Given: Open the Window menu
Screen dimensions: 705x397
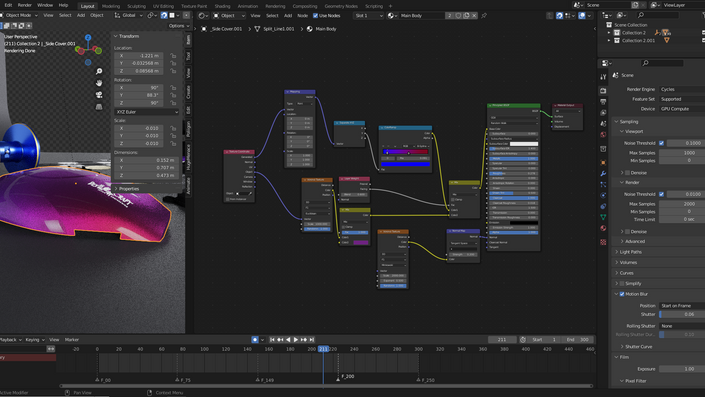Looking at the screenshot, I should 45,5.
